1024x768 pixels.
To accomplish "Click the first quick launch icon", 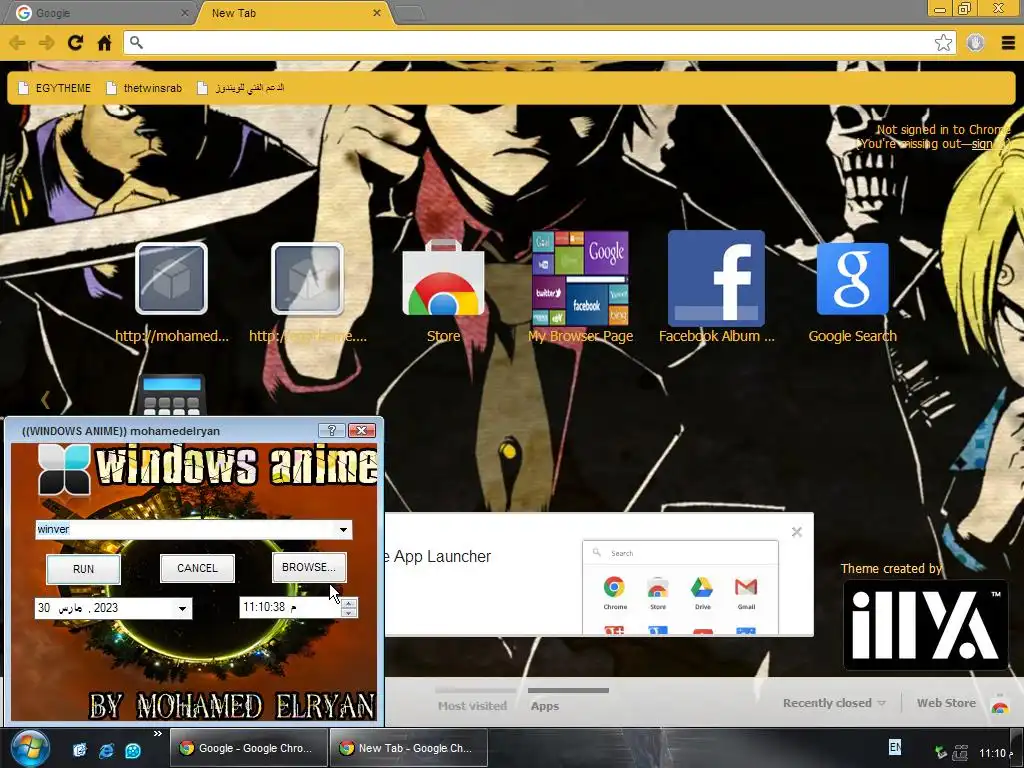I will coord(80,750).
